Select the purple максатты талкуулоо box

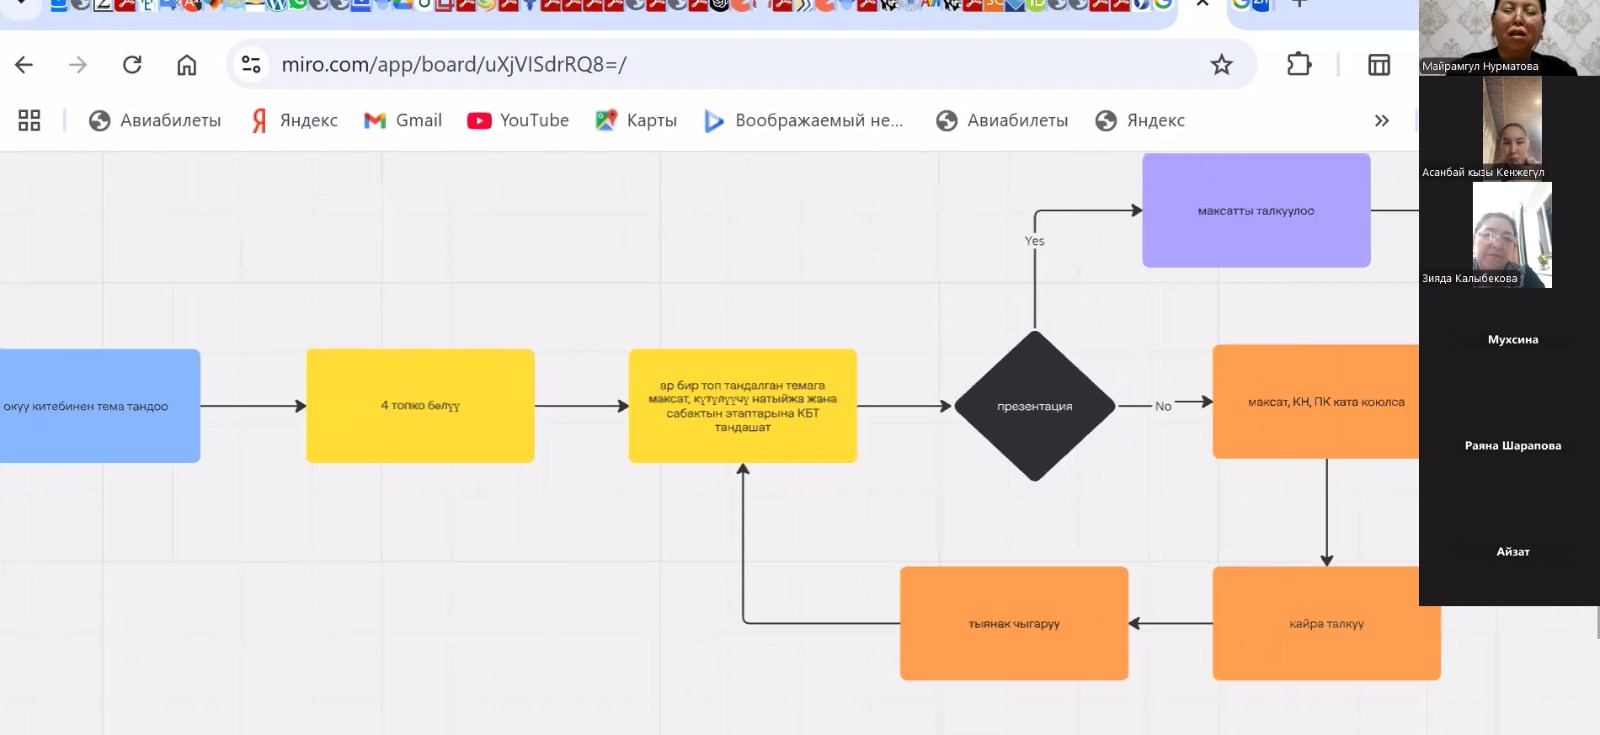coord(1256,211)
